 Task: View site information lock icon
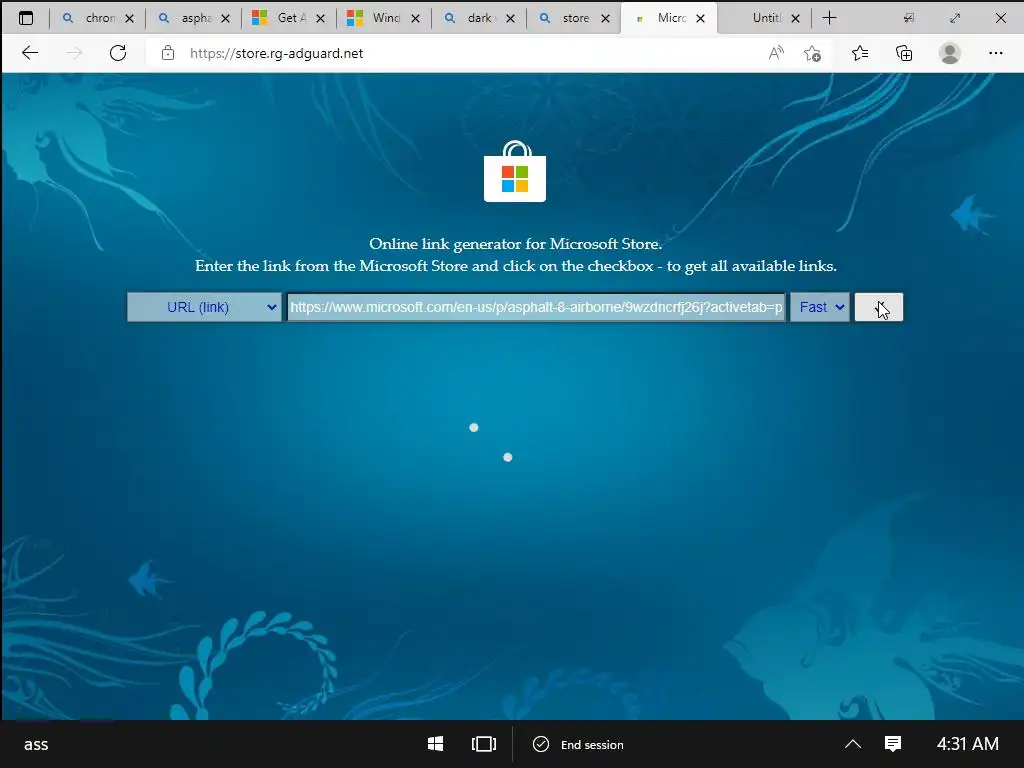click(x=168, y=53)
